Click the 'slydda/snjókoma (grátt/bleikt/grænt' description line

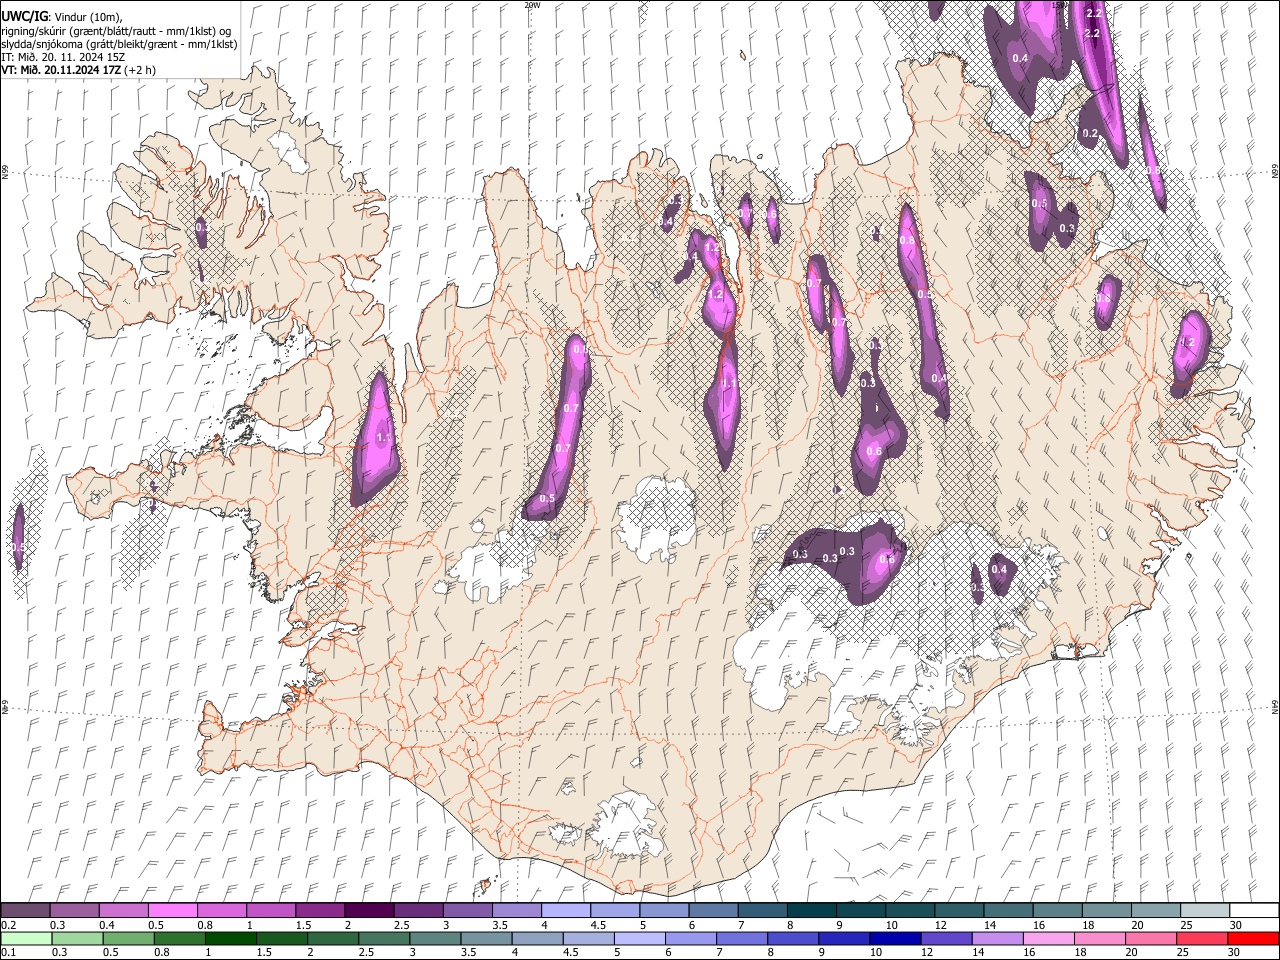(119, 44)
